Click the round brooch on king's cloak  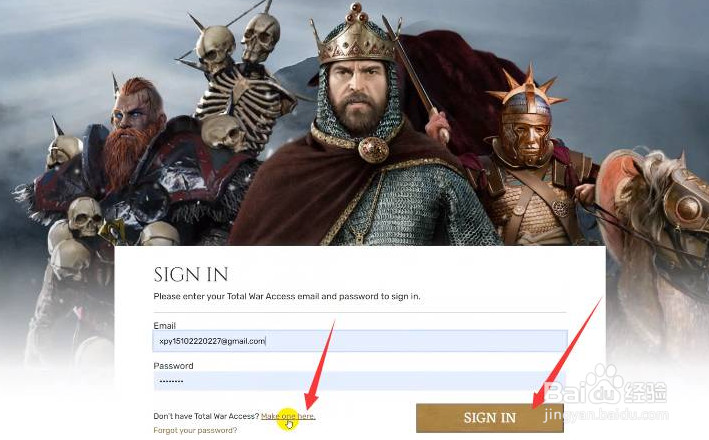tap(373, 150)
